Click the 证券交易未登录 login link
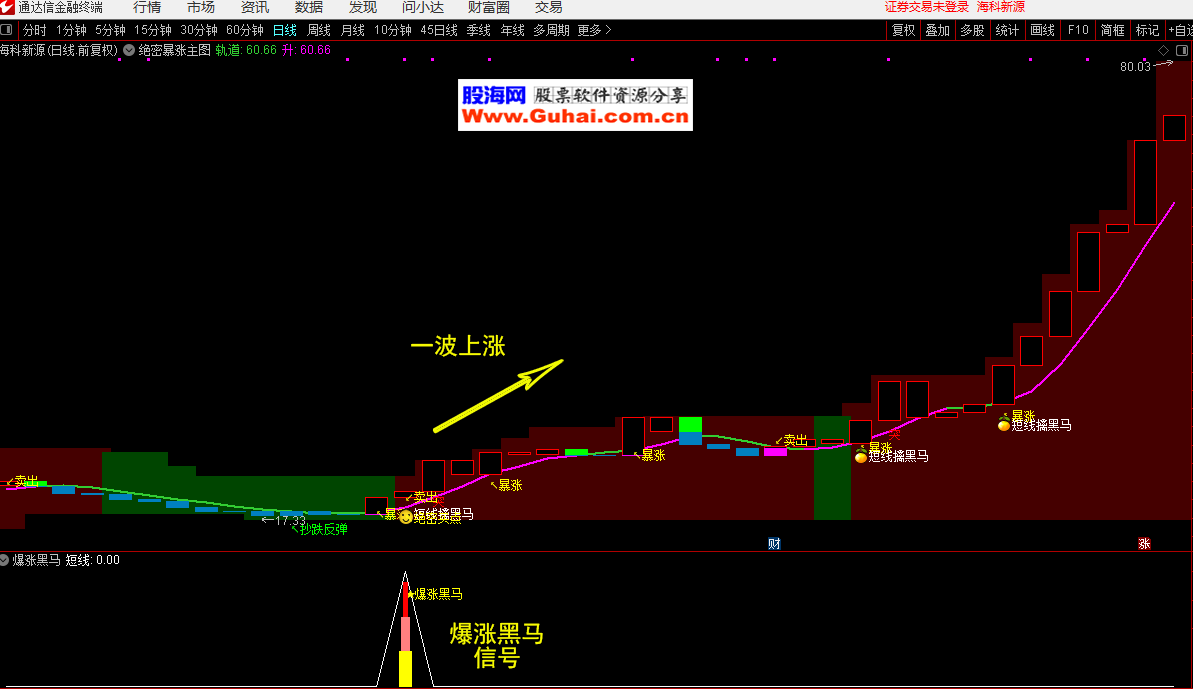Screen dimensions: 1193x689 point(927,8)
